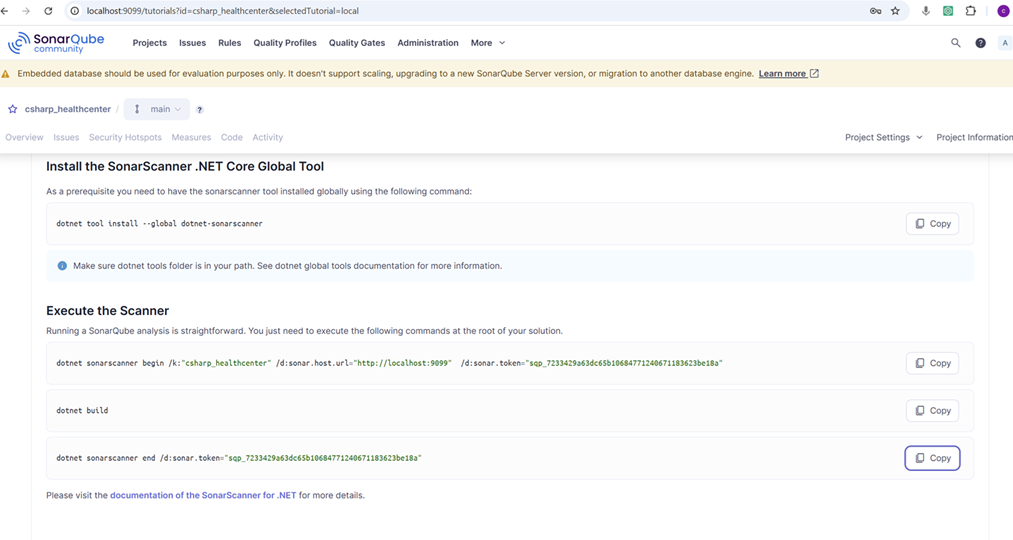Screen dimensions: 1013x540
Task: Switch to the Activity tab
Action: pyautogui.click(x=267, y=138)
